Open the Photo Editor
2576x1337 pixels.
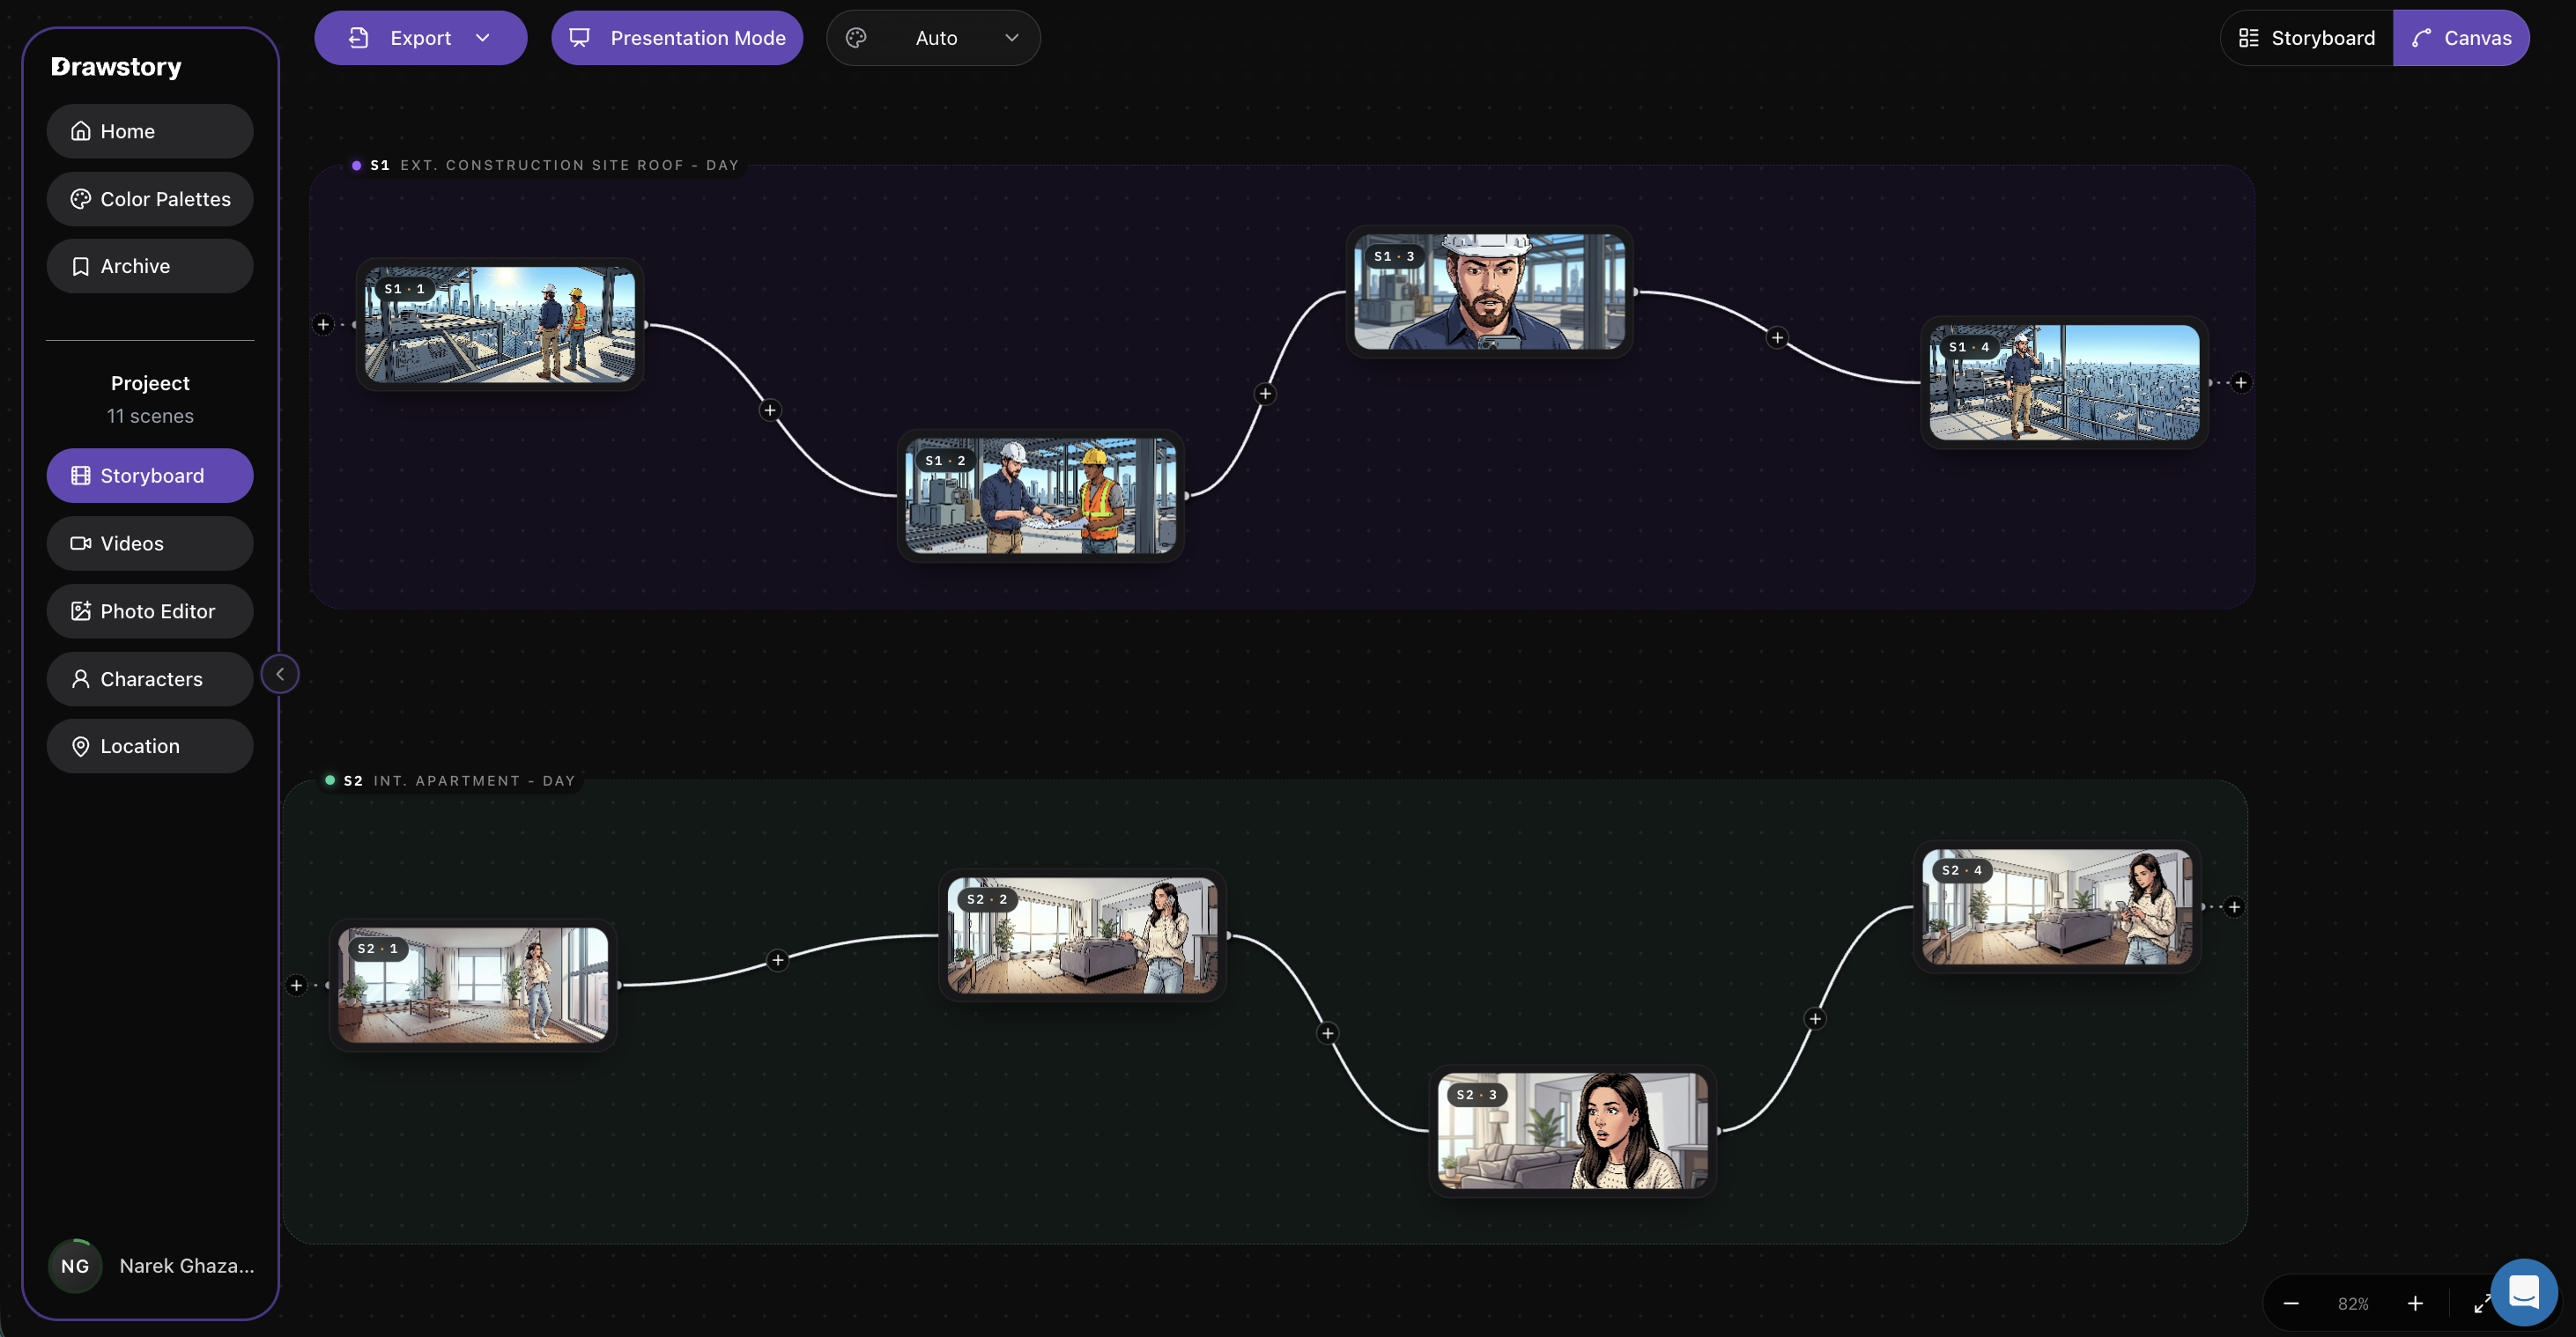point(150,611)
